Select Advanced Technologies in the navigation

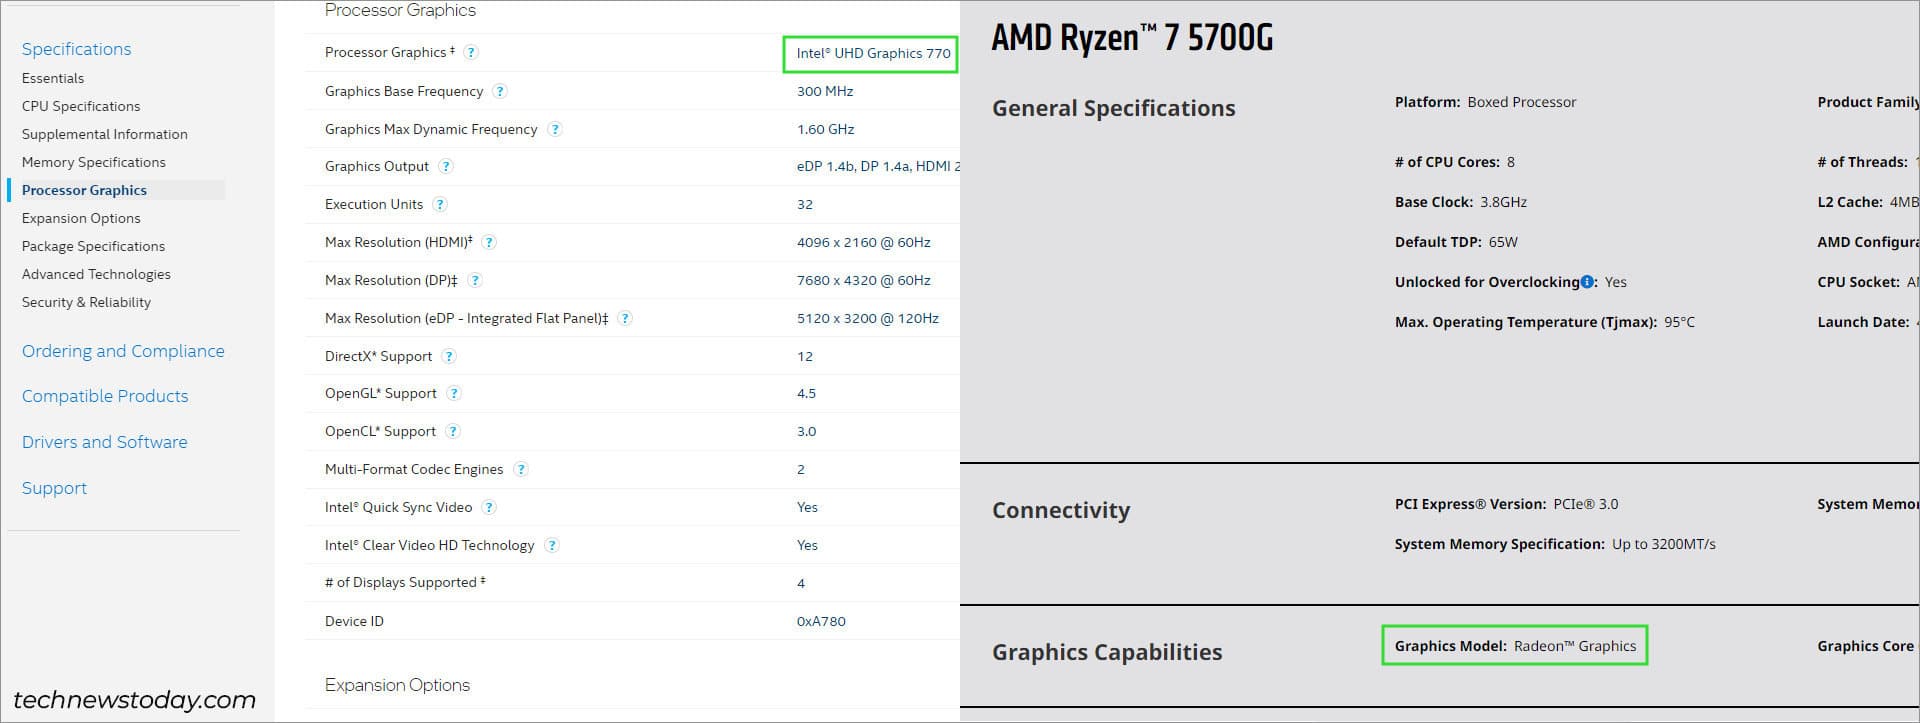tap(96, 274)
